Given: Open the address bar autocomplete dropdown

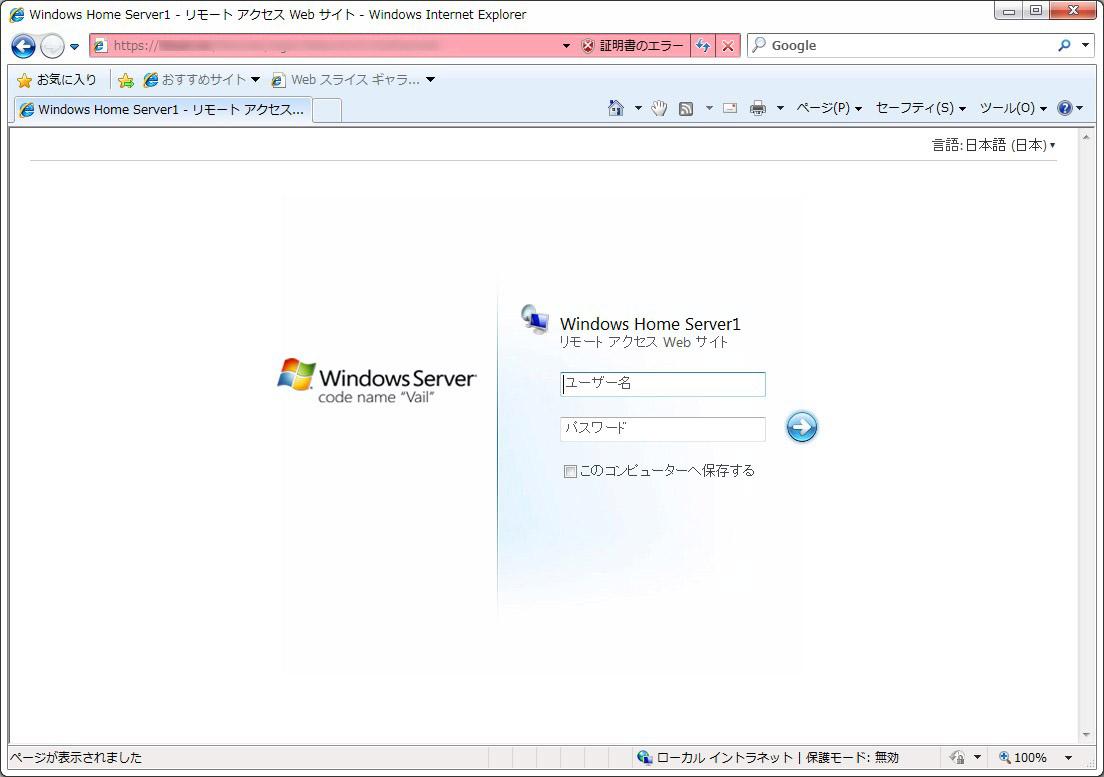Looking at the screenshot, I should click(x=566, y=46).
